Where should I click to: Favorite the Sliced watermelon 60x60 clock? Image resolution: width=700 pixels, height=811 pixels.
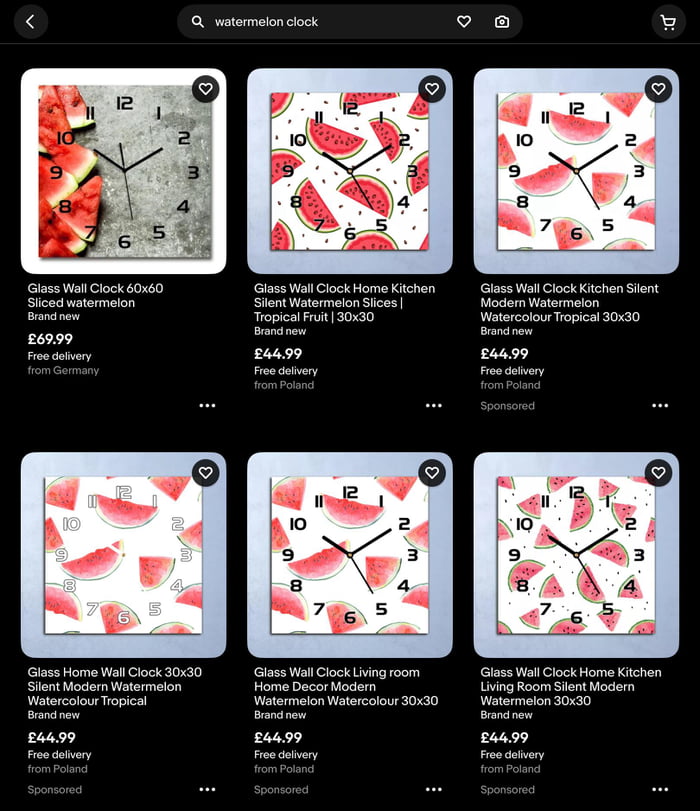(x=205, y=89)
